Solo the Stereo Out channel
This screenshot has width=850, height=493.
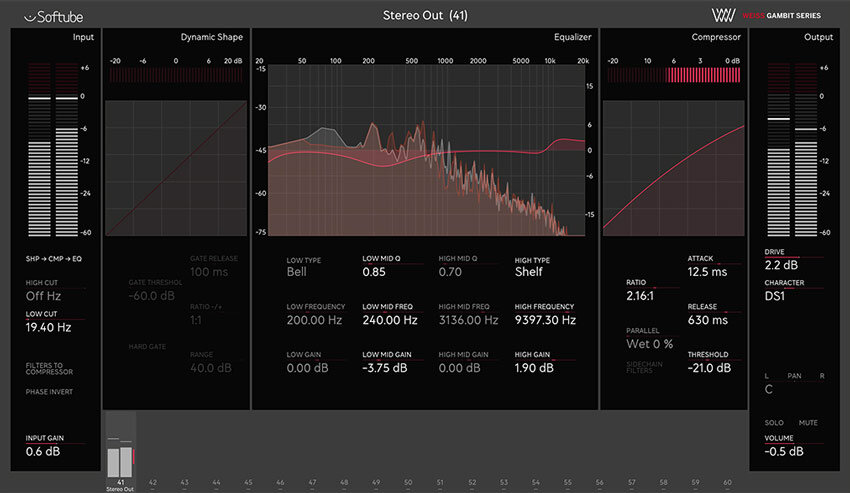tap(774, 423)
